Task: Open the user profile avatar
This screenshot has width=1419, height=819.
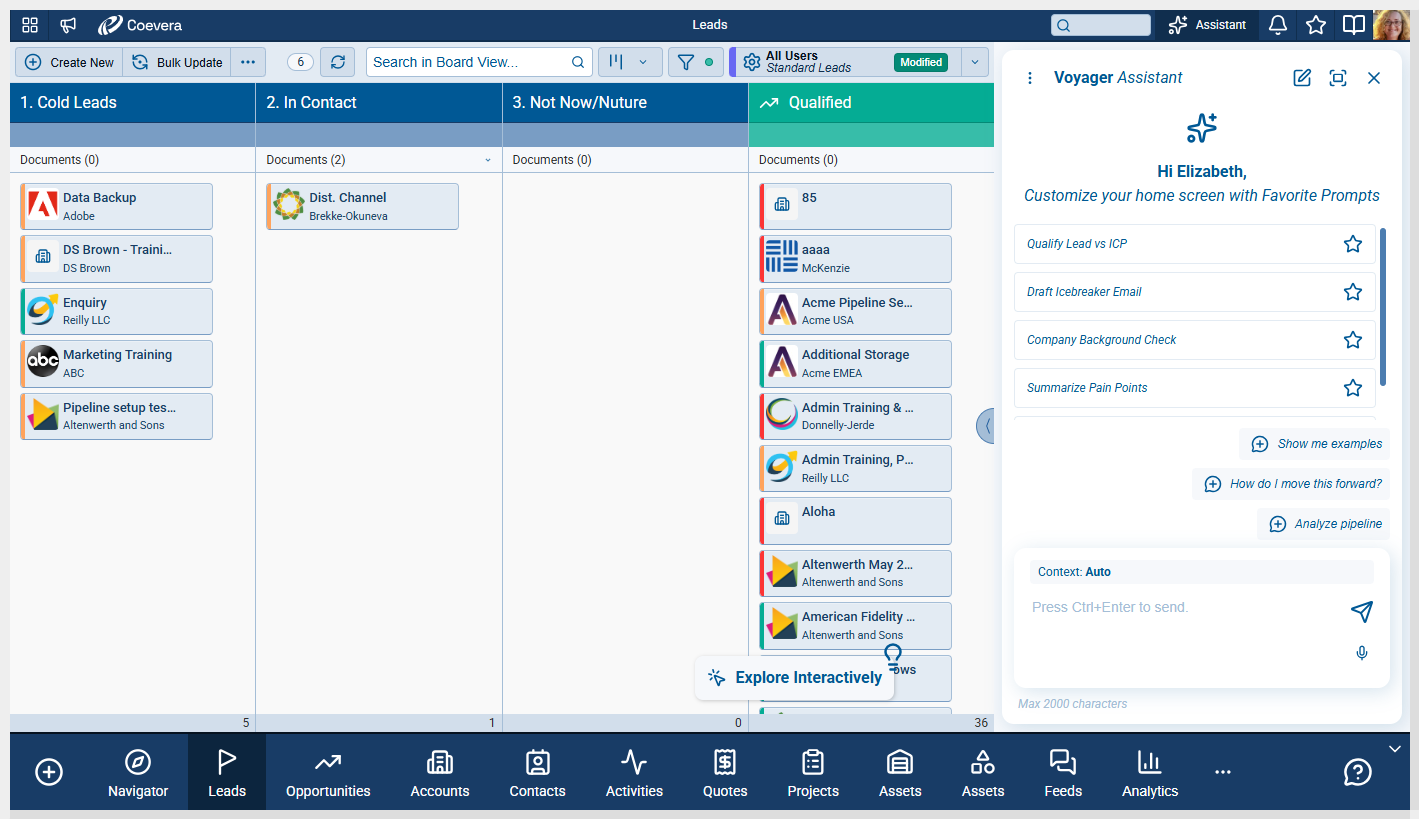Action: (x=1392, y=25)
